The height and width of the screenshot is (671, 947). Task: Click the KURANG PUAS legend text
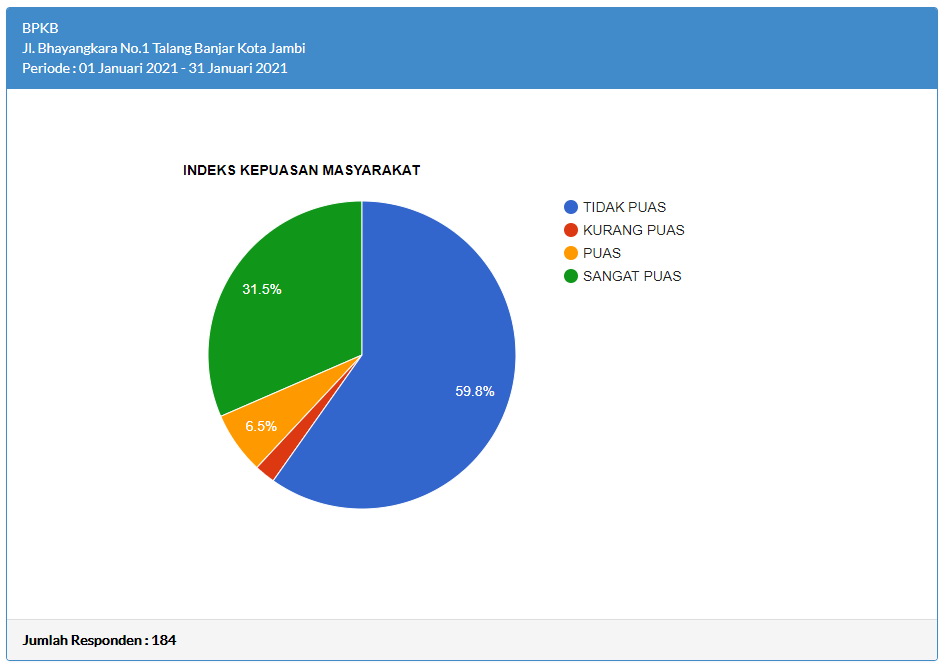tap(633, 230)
